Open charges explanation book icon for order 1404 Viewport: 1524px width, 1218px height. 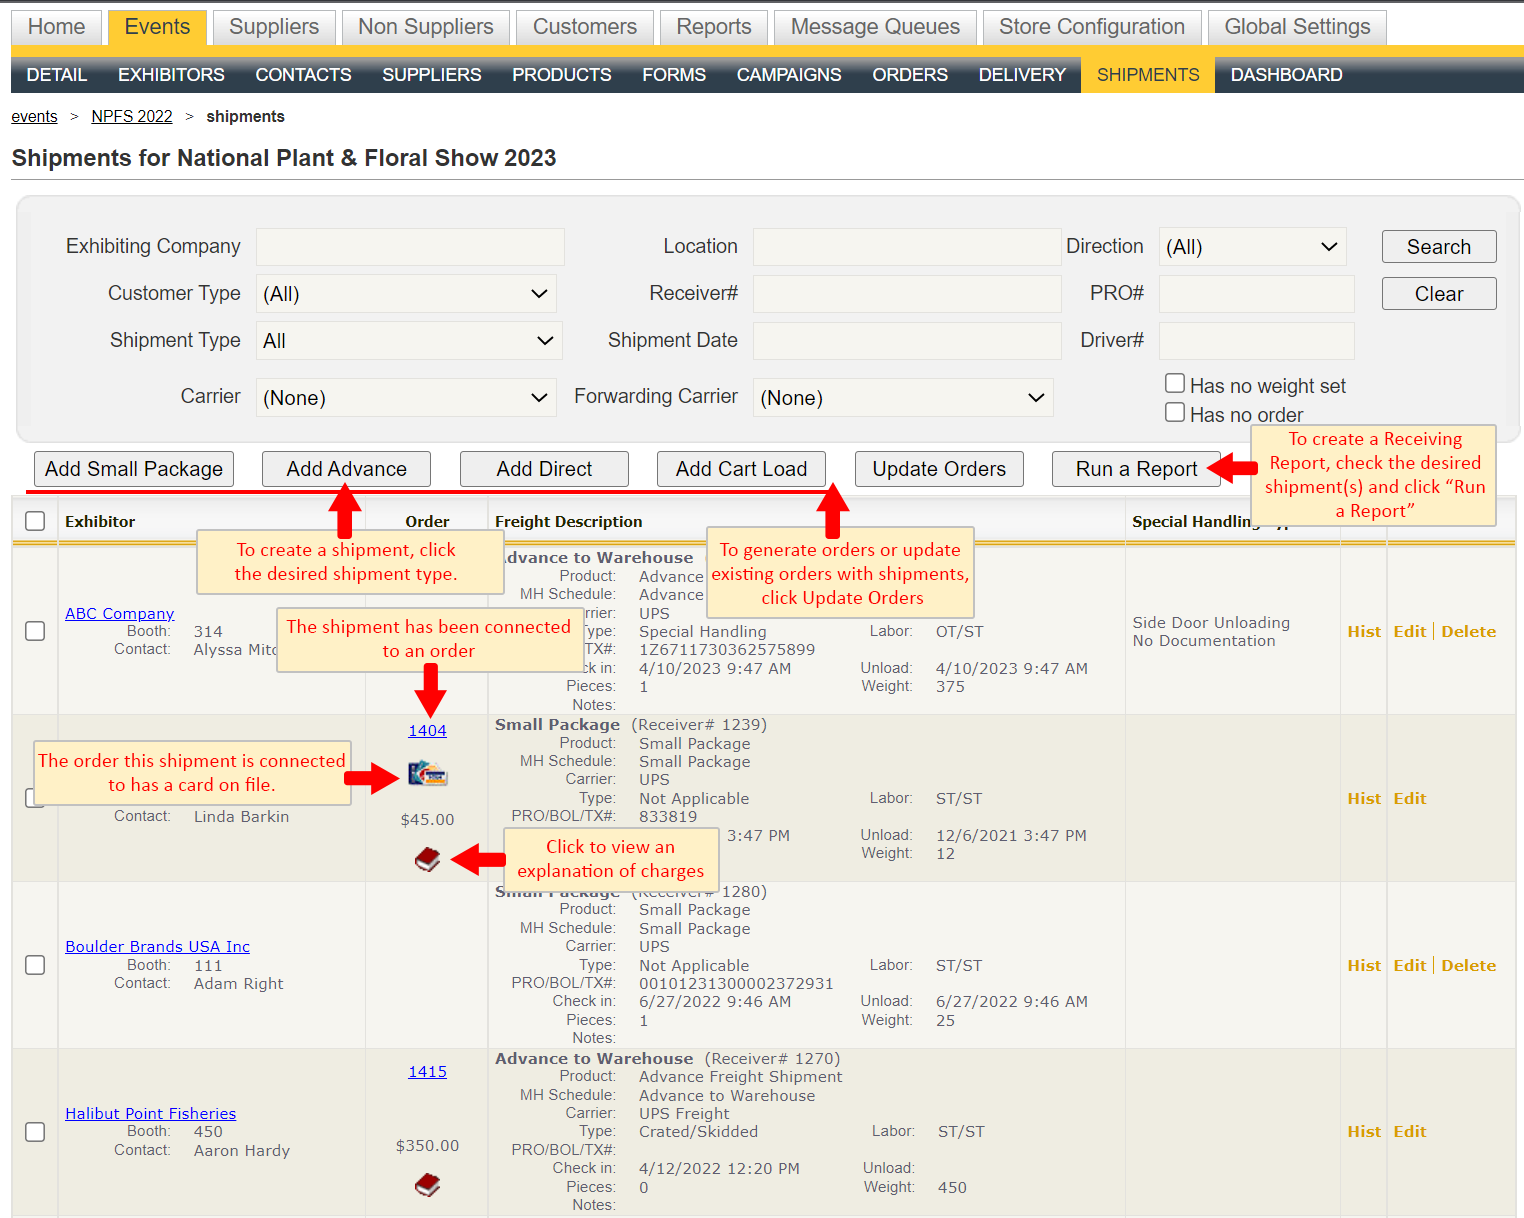tap(427, 859)
